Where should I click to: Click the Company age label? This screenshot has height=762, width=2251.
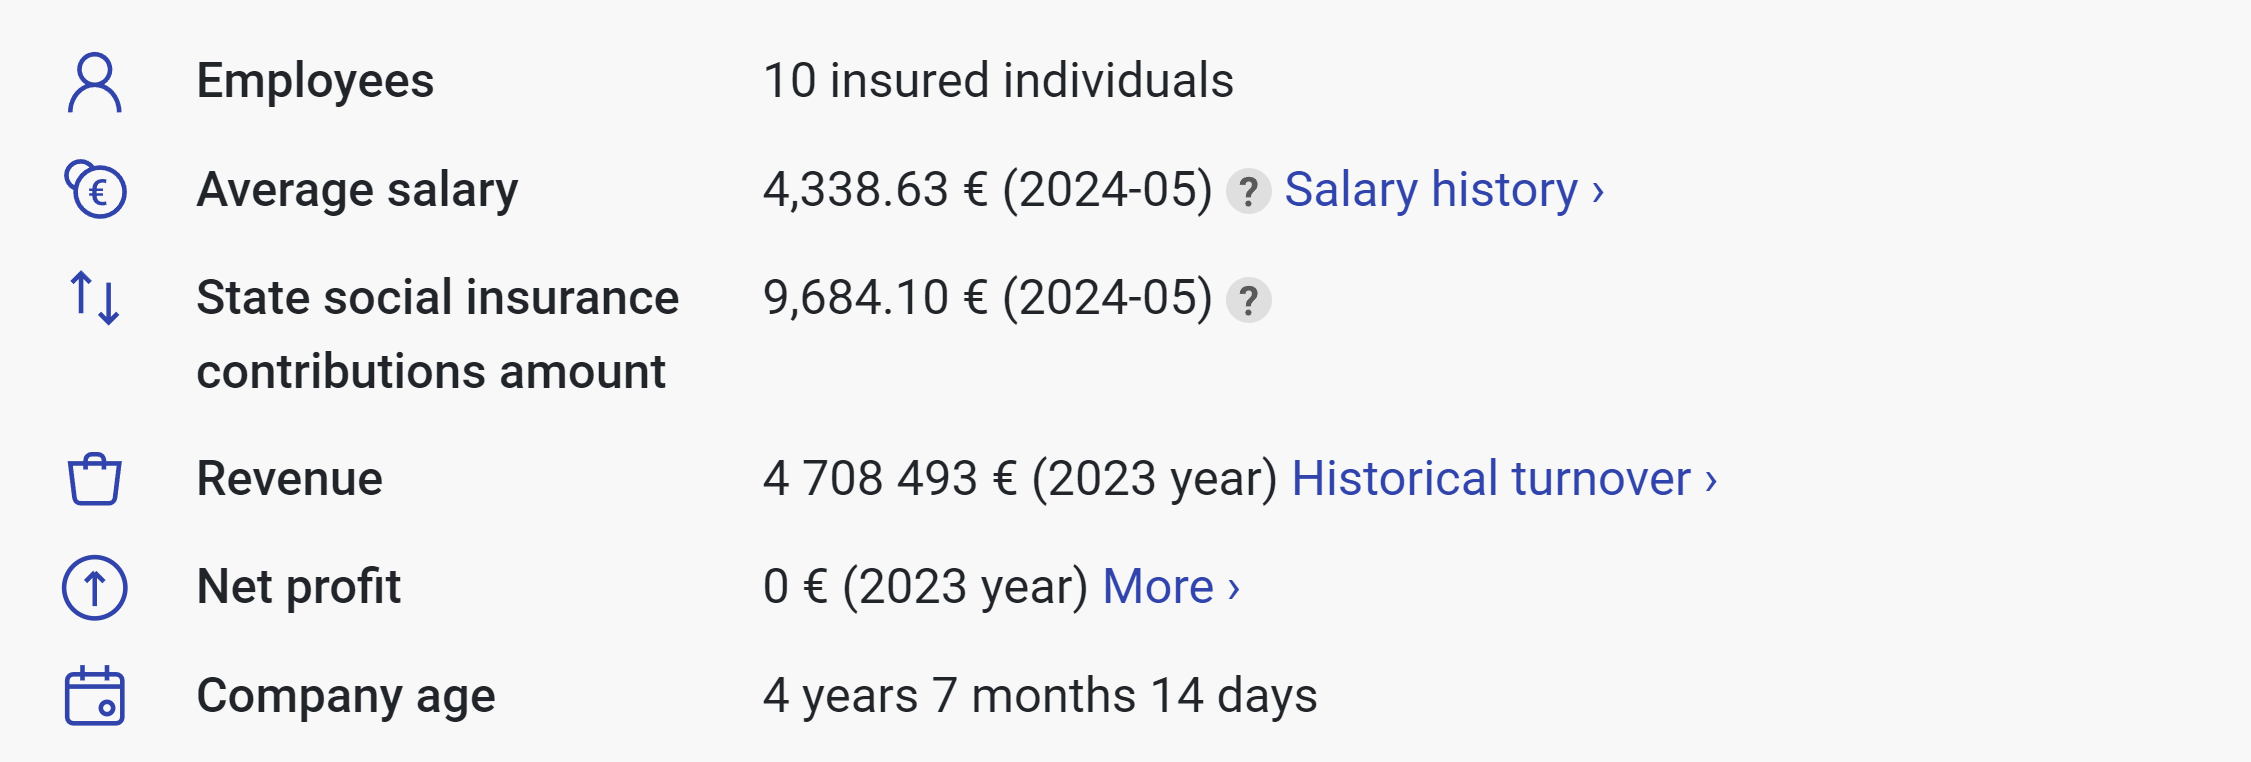346,696
